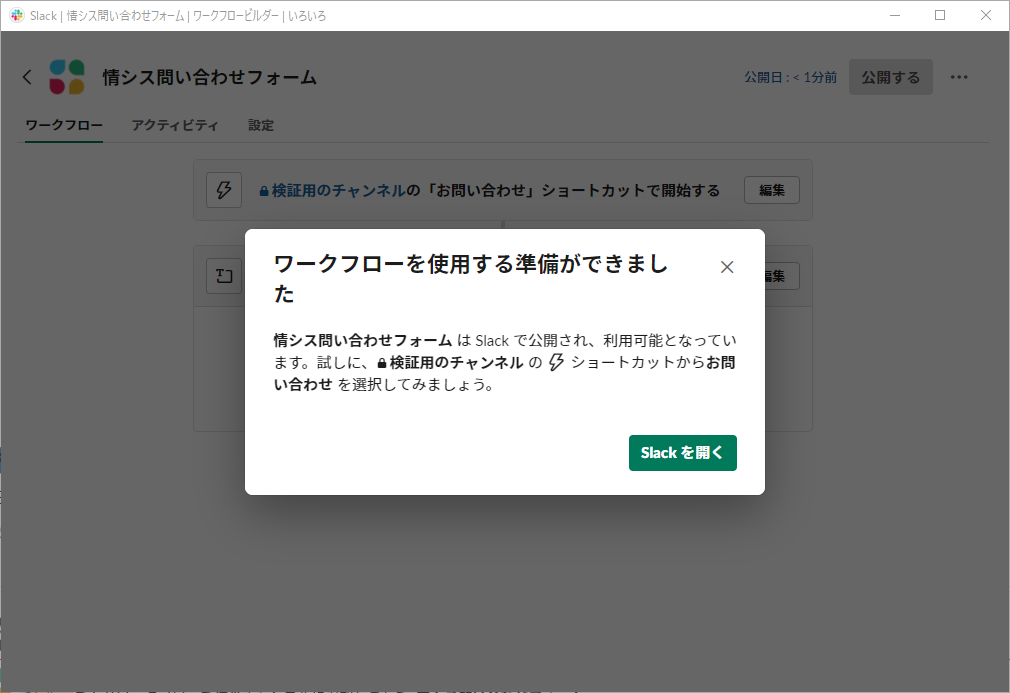Image resolution: width=1010 pixels, height=693 pixels.
Task: Click the 公開する button
Action: coord(890,77)
